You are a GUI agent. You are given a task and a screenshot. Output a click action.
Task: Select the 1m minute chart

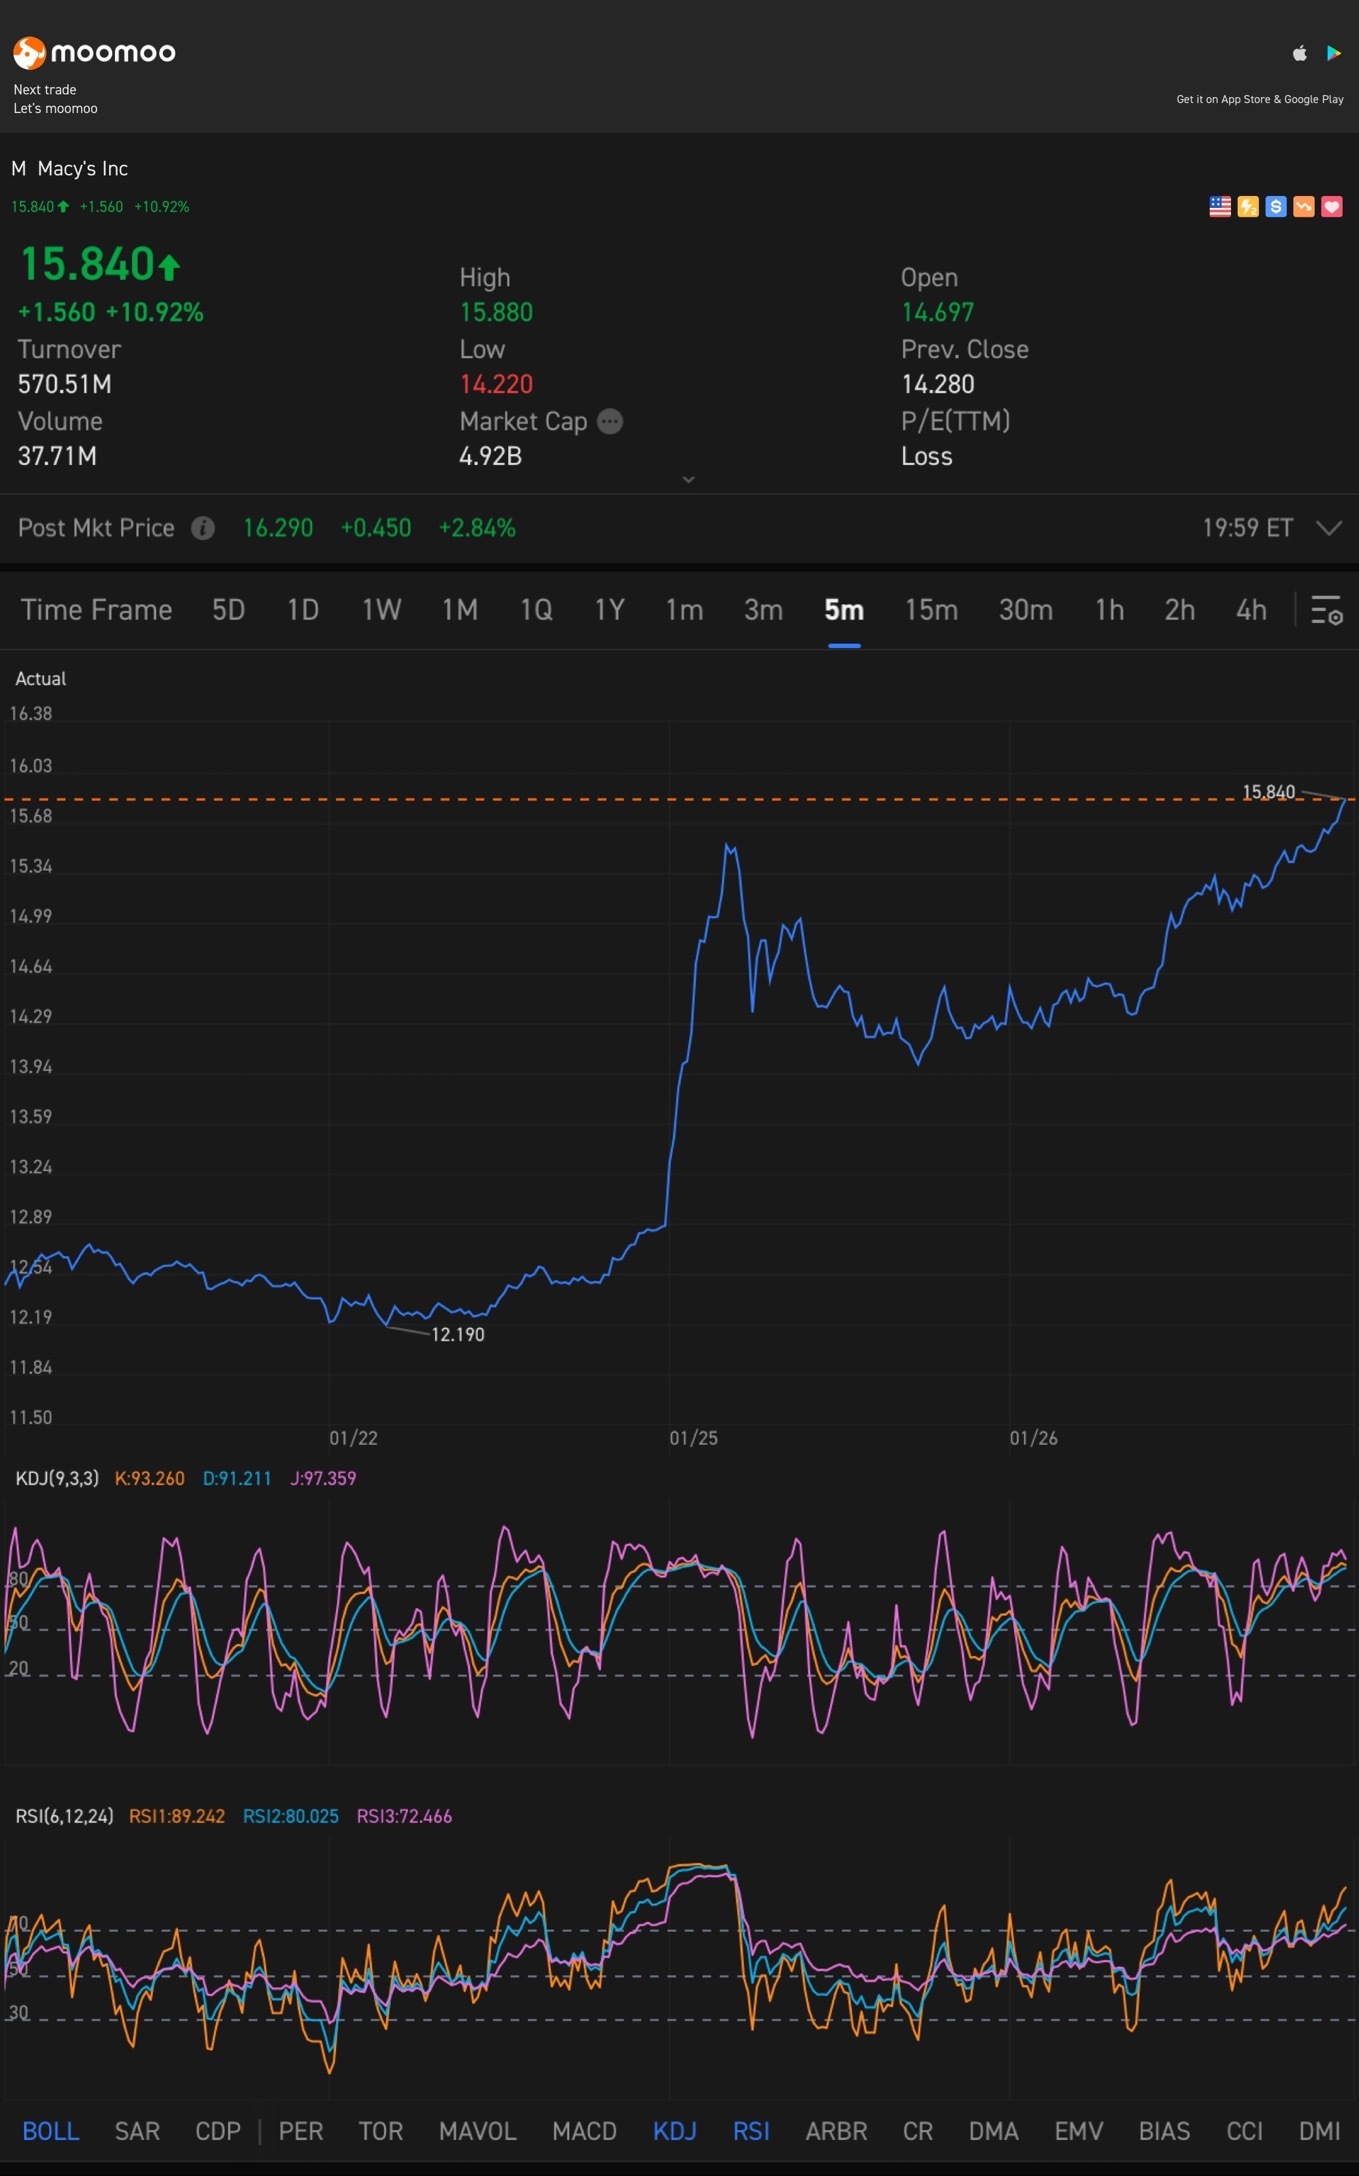[684, 610]
